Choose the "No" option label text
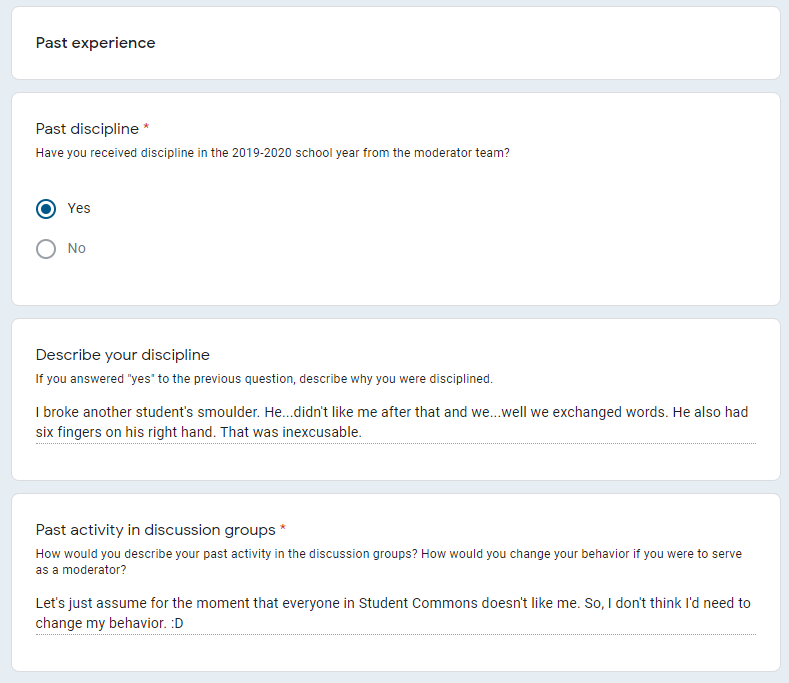Screen dimensions: 789x683 coord(76,248)
